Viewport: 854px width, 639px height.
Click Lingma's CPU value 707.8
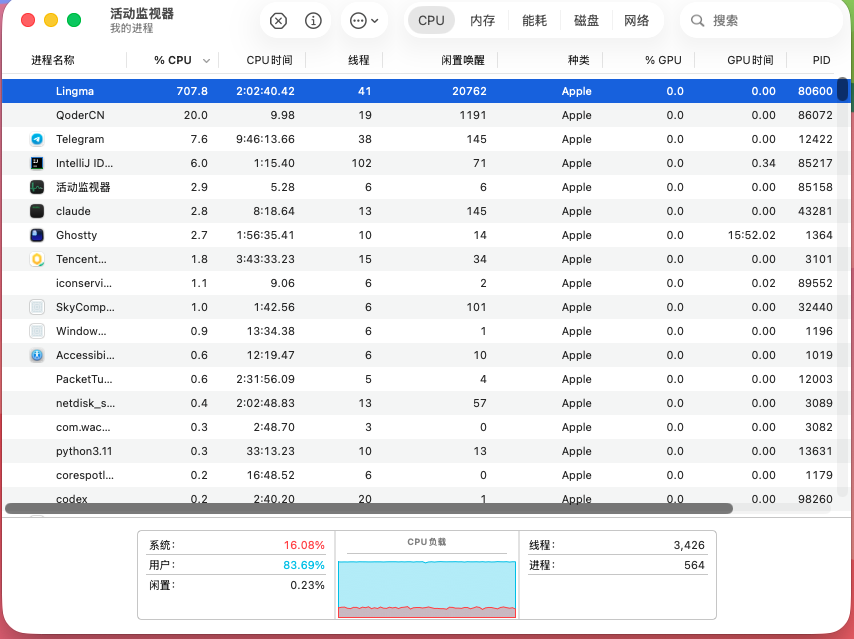192,92
